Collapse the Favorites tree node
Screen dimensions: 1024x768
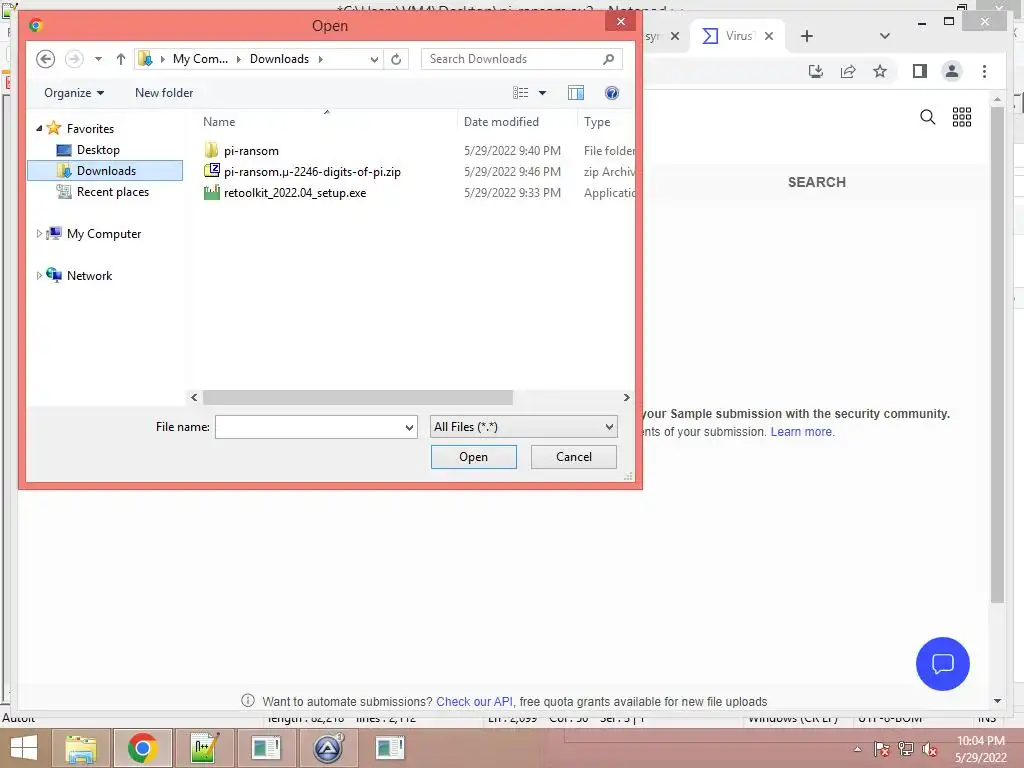tap(39, 129)
